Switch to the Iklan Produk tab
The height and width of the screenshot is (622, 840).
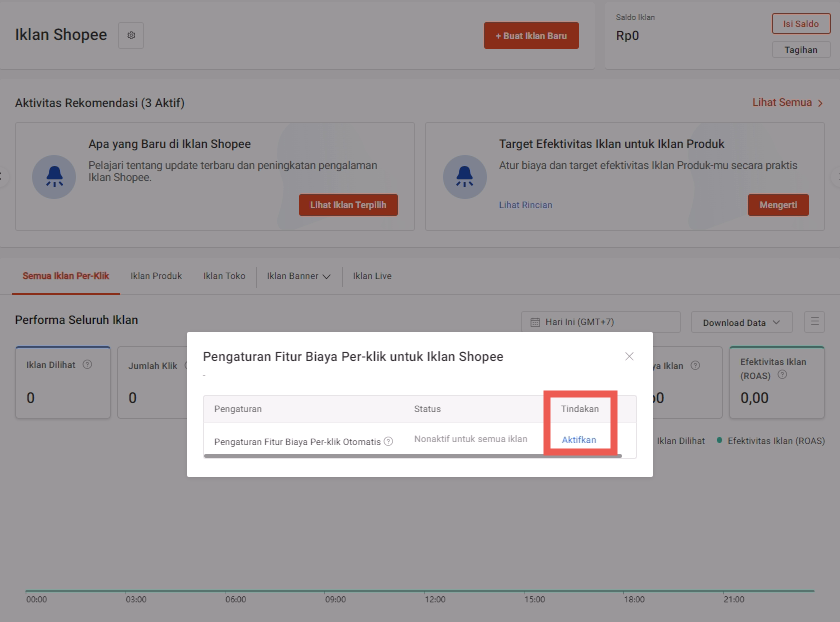tap(156, 276)
